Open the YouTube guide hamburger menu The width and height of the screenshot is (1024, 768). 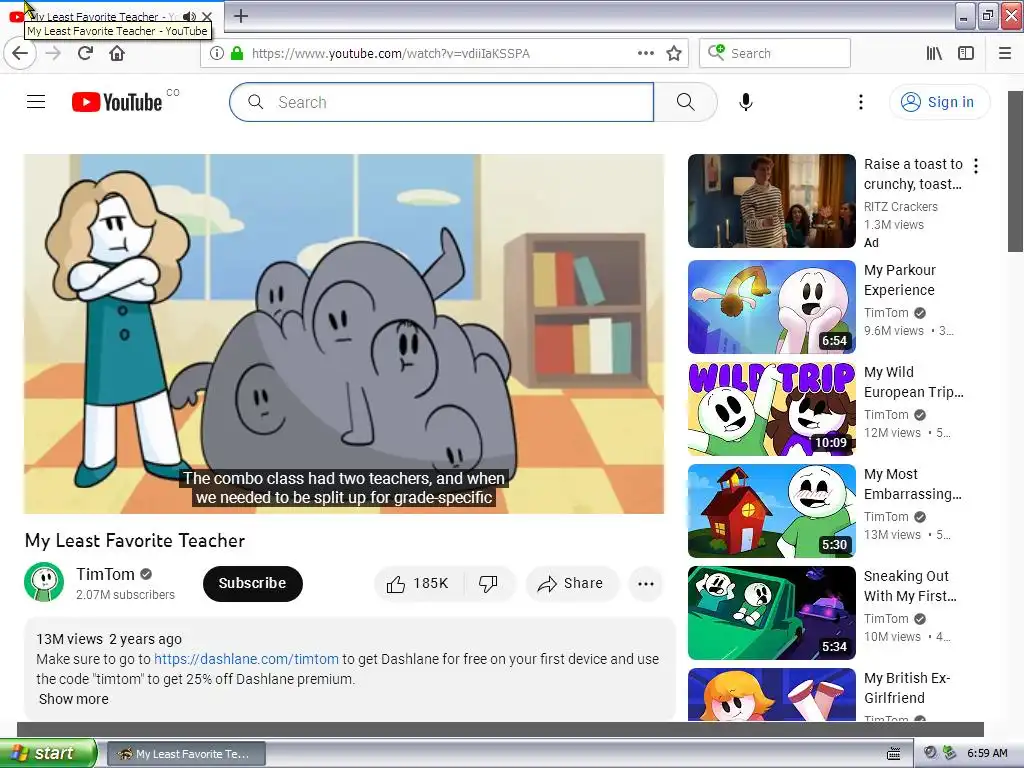36,102
